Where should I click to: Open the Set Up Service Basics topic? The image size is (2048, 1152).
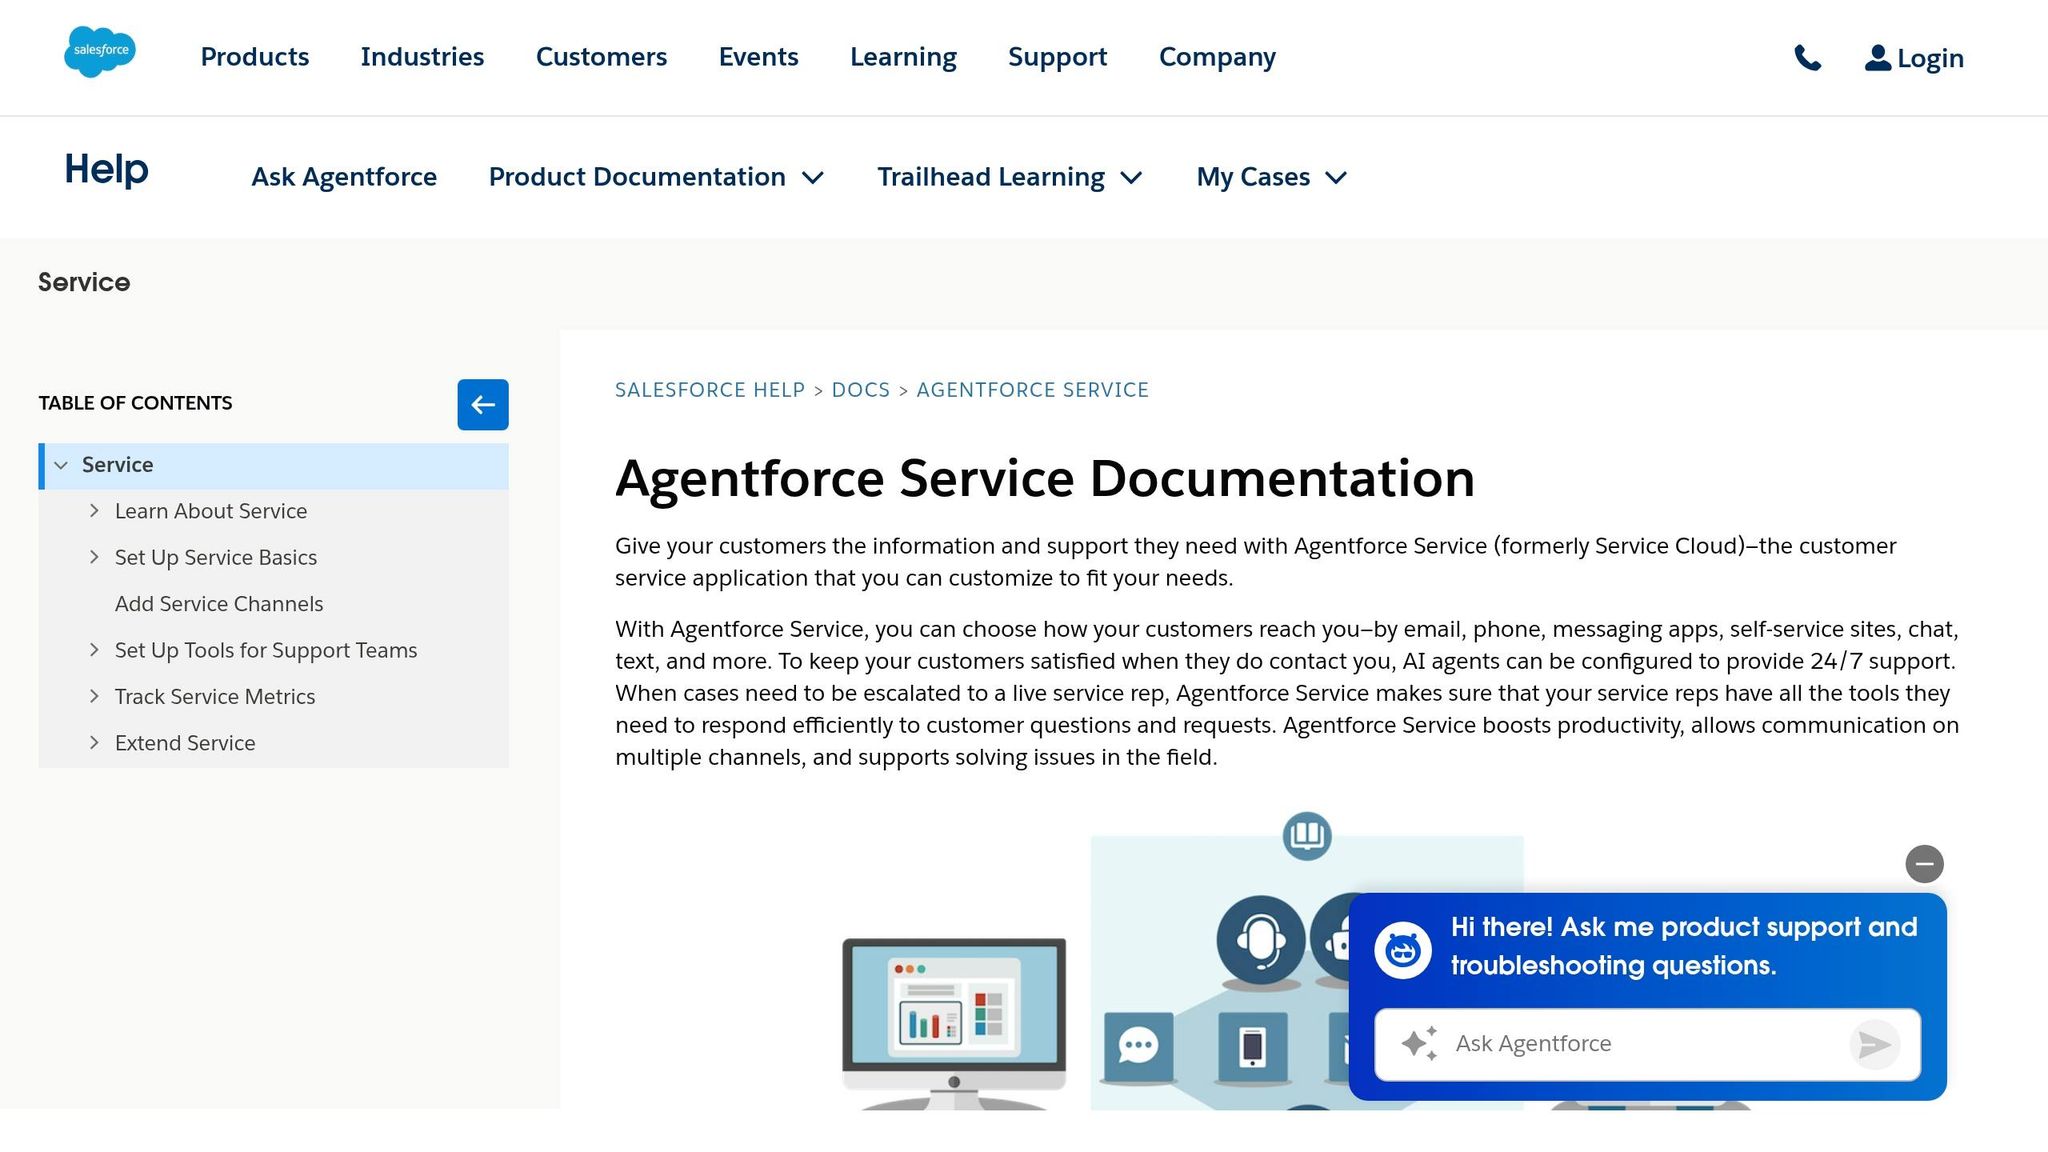coord(216,557)
